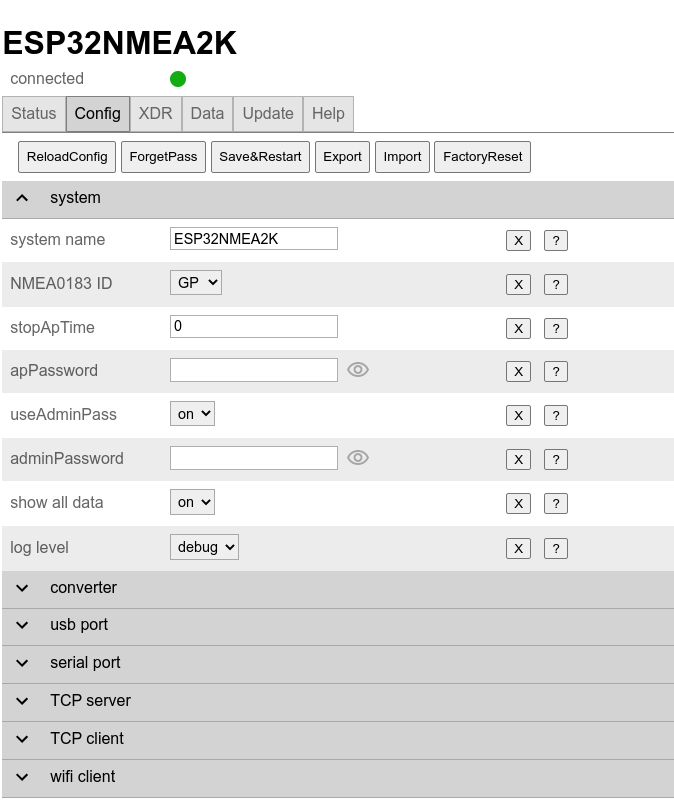This screenshot has width=674, height=812.
Task: Reveal apPassword with the eye icon
Action: click(358, 370)
